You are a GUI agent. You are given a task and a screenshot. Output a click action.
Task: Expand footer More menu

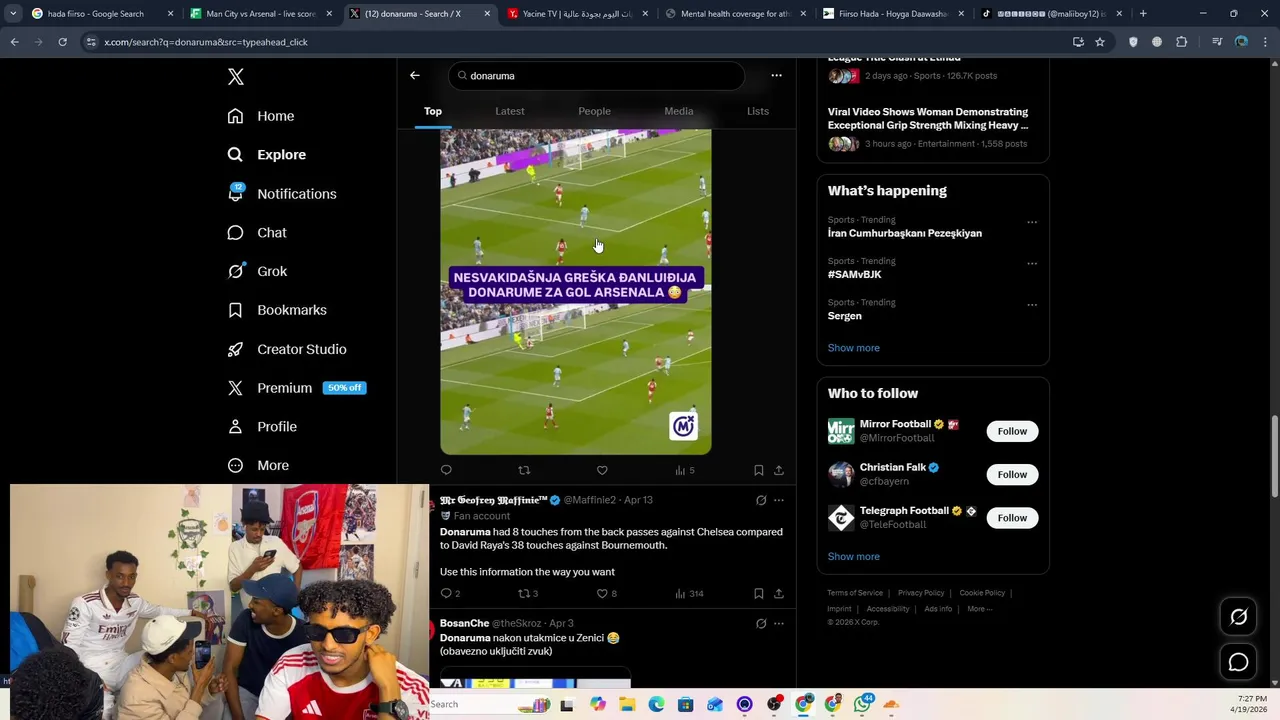tap(979, 609)
